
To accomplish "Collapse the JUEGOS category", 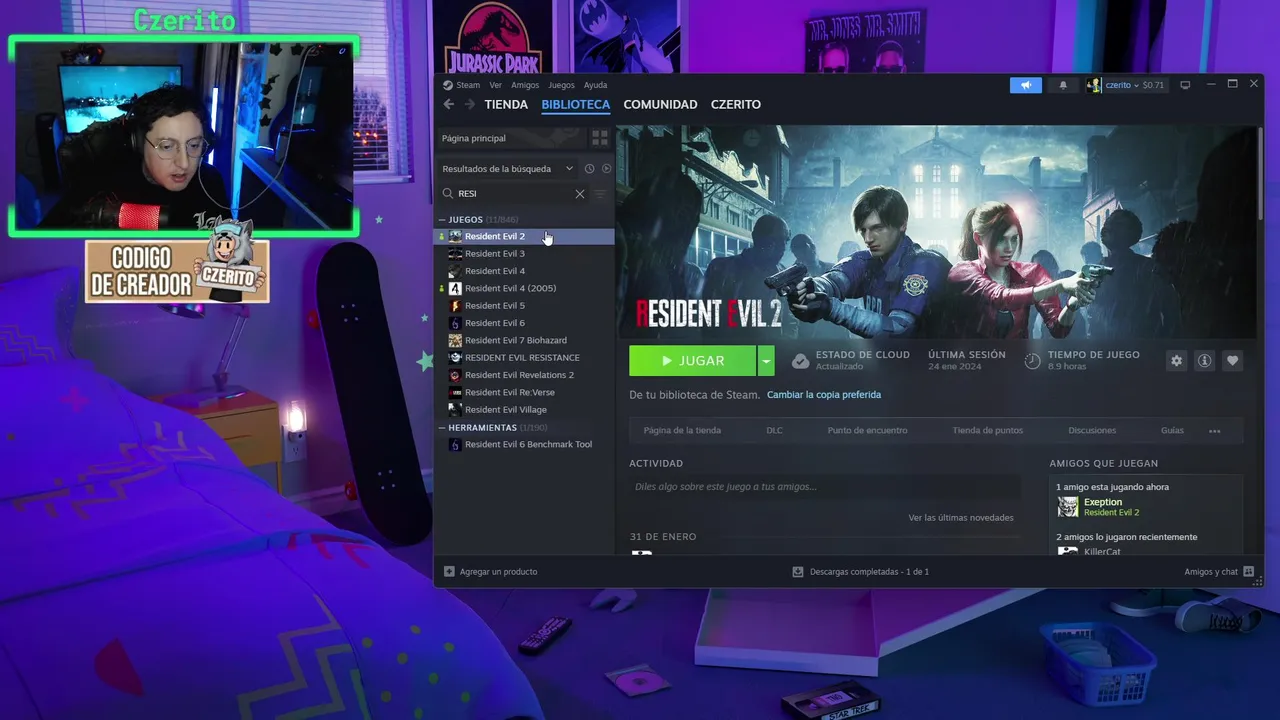I will pyautogui.click(x=442, y=219).
